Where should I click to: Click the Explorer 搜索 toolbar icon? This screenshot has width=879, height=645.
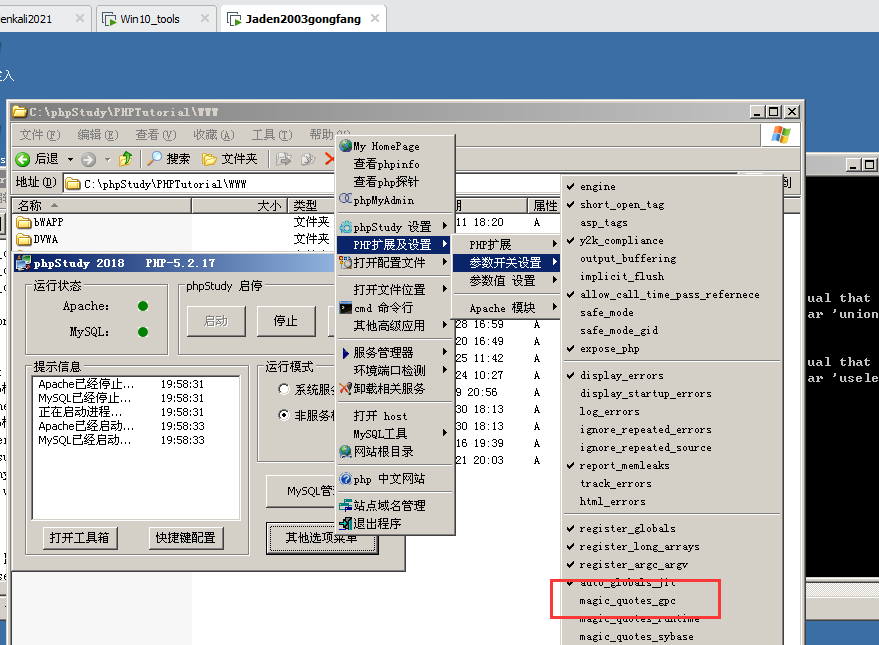pos(168,159)
